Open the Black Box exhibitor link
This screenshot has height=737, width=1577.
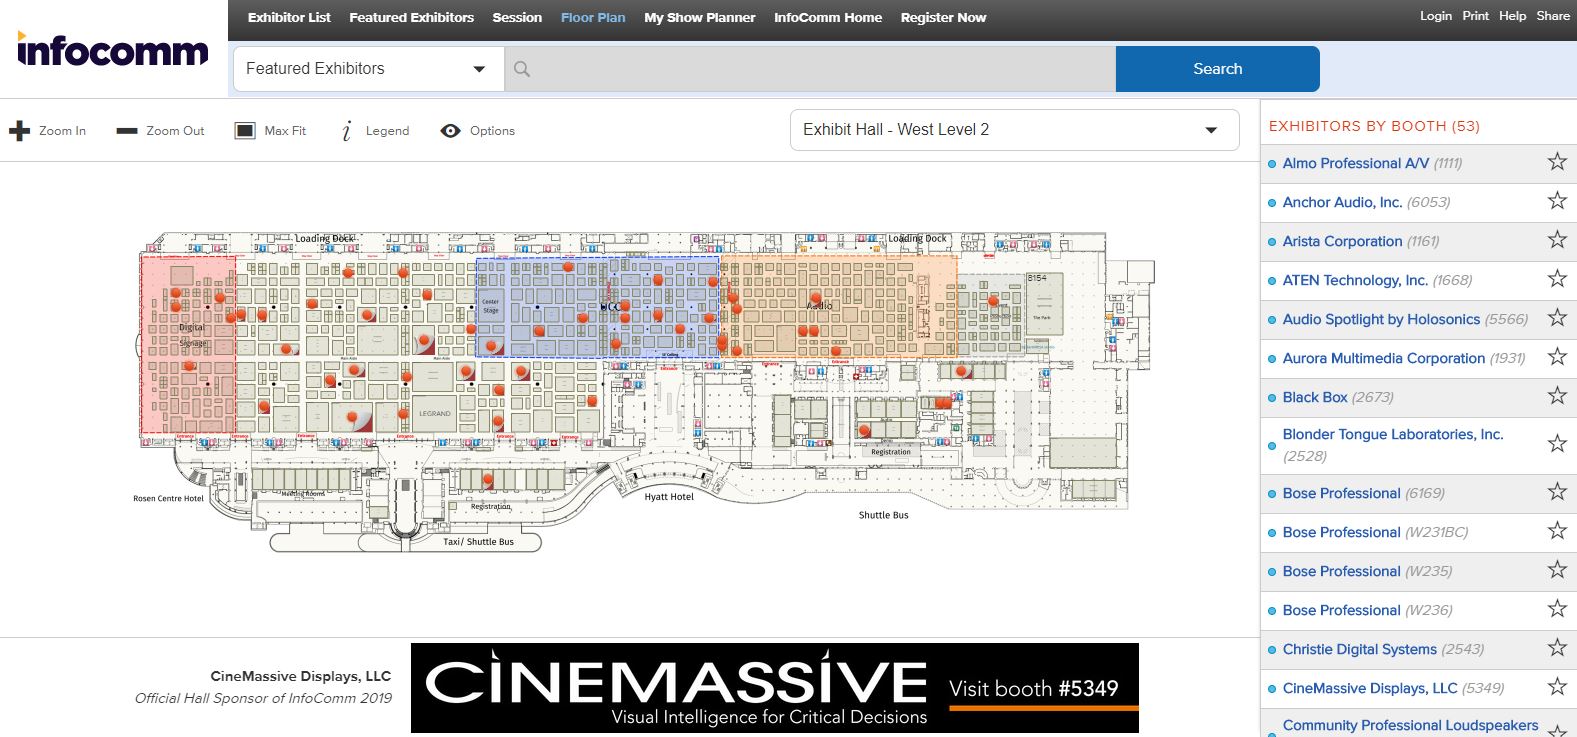tap(1315, 397)
